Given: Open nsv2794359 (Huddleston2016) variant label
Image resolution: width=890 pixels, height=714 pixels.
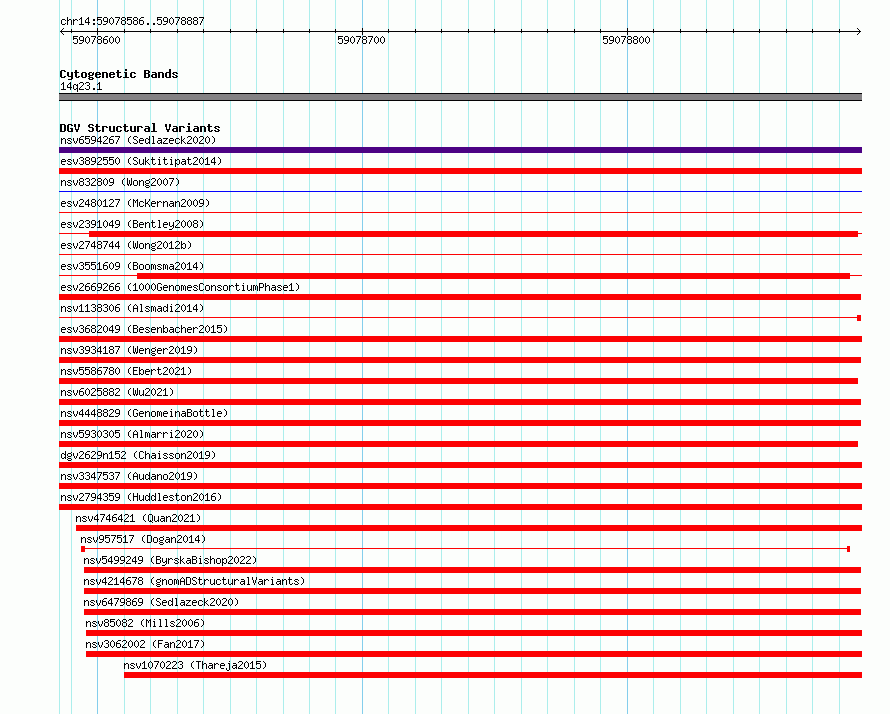Looking at the screenshot, I should click(x=141, y=497).
